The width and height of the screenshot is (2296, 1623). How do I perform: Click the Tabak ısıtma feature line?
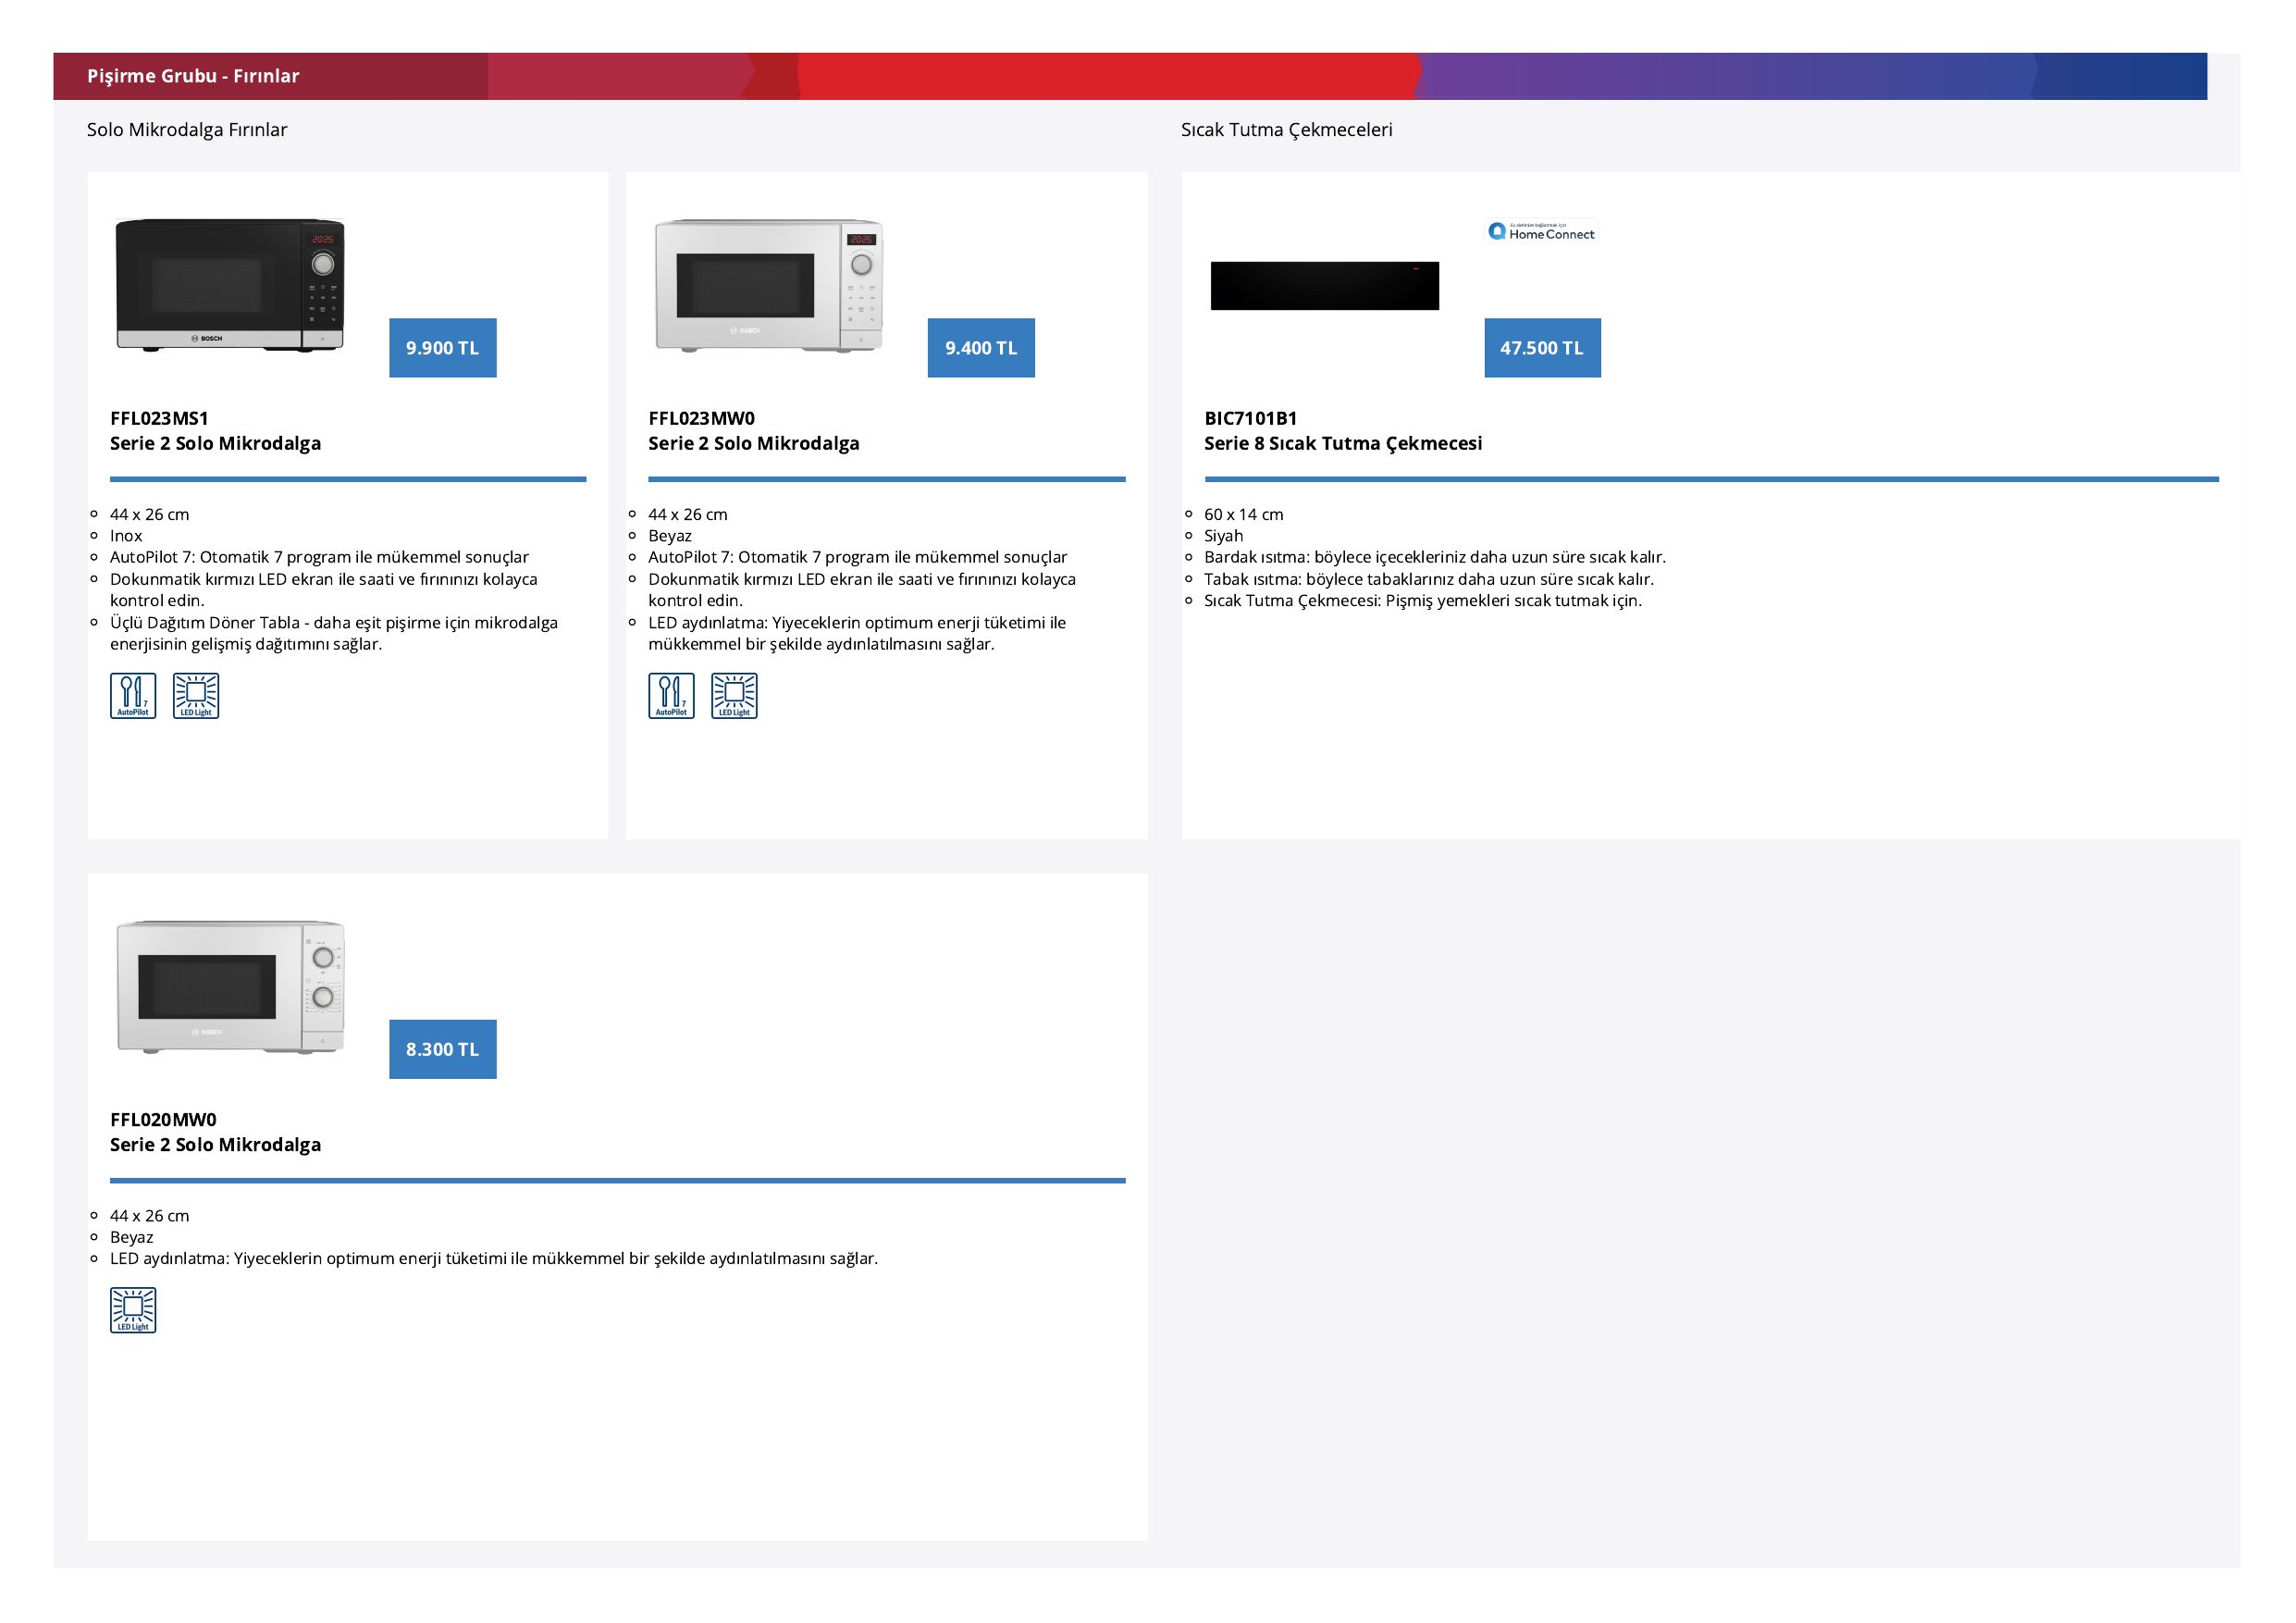pyautogui.click(x=1428, y=579)
